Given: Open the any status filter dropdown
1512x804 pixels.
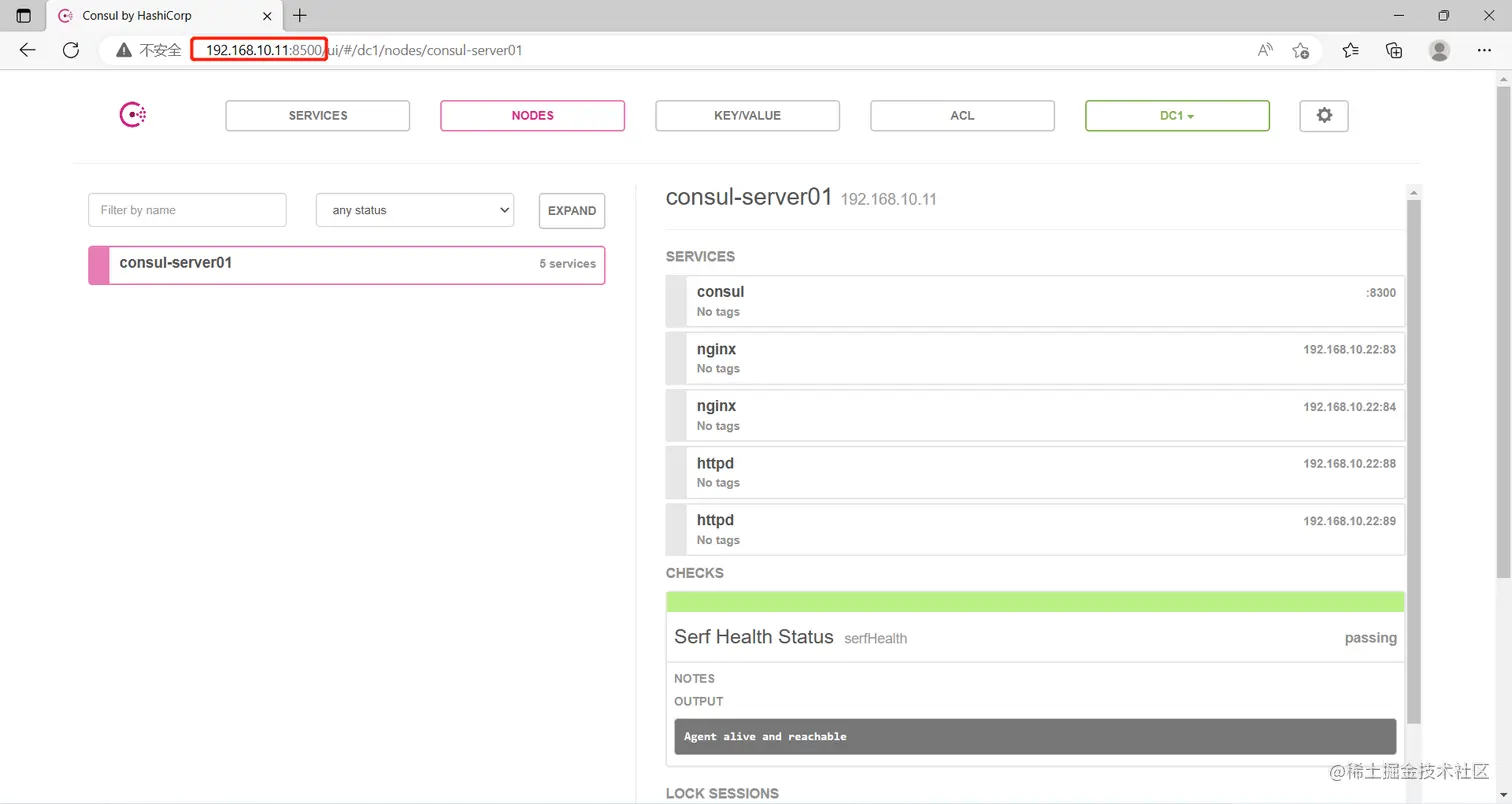Looking at the screenshot, I should [415, 210].
